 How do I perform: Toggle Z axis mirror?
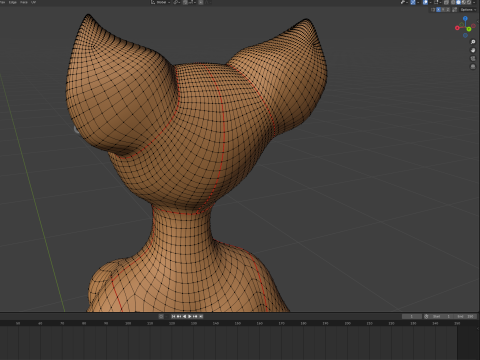click(448, 10)
